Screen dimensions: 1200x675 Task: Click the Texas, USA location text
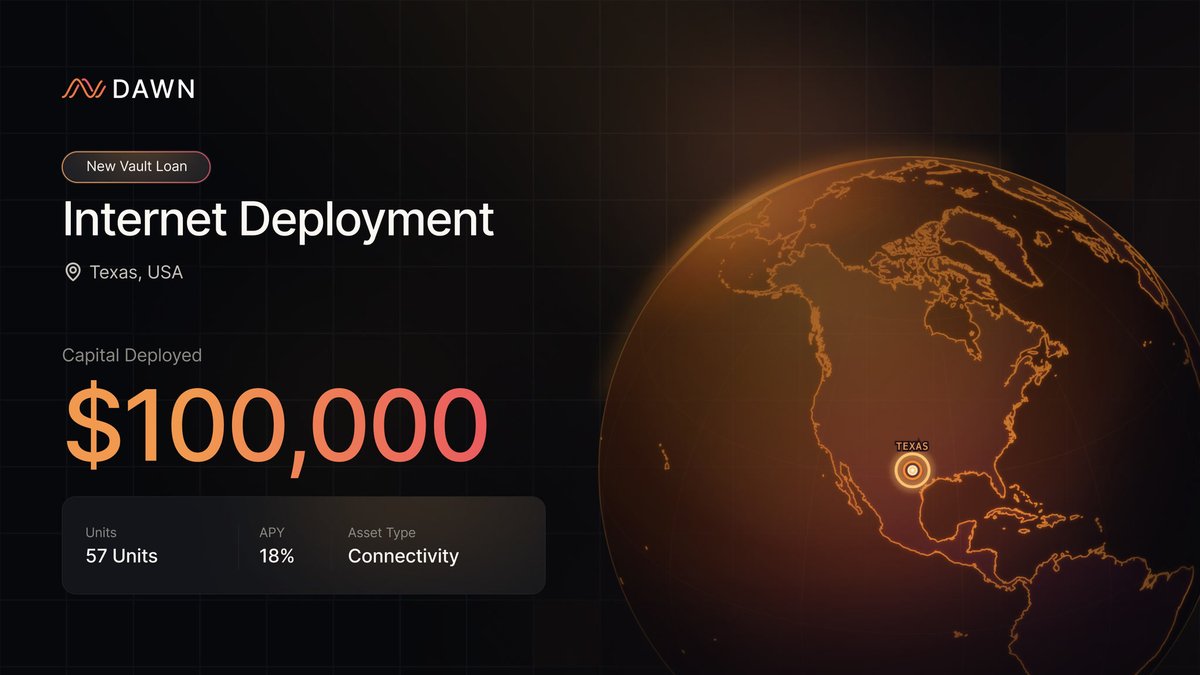(136, 272)
